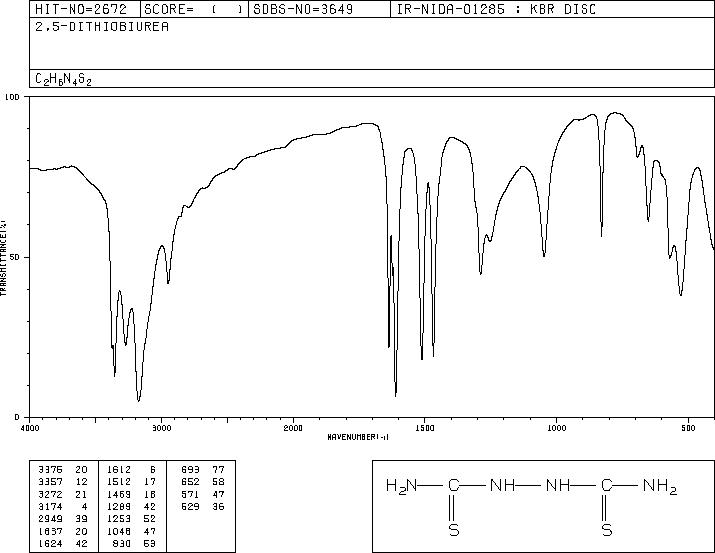Click the 2000 wavenumber axis label
This screenshot has height=553, width=715.
pos(293,428)
